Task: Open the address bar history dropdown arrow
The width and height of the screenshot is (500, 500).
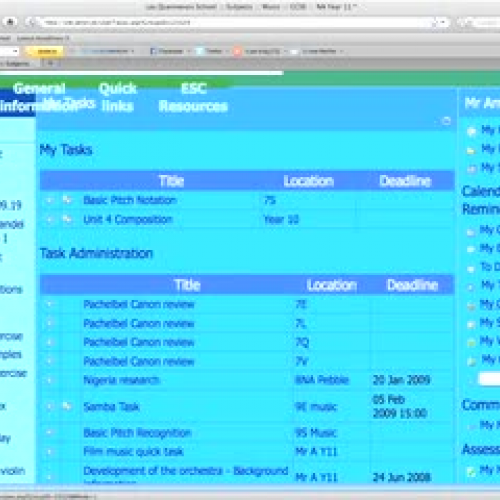Action: click(443, 23)
